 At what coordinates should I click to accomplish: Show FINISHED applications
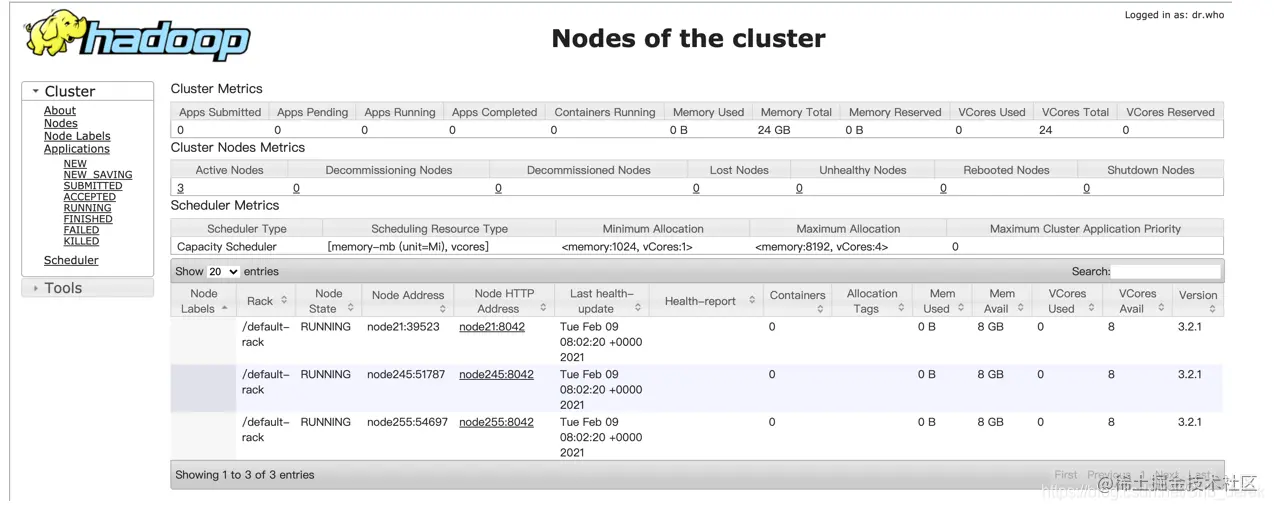point(88,219)
